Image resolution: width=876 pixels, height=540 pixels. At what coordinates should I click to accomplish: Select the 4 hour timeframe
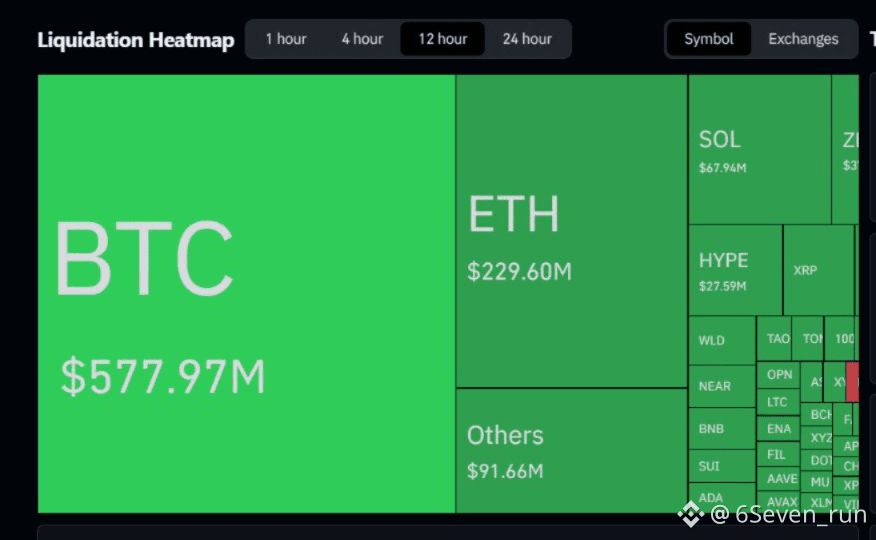(x=363, y=39)
